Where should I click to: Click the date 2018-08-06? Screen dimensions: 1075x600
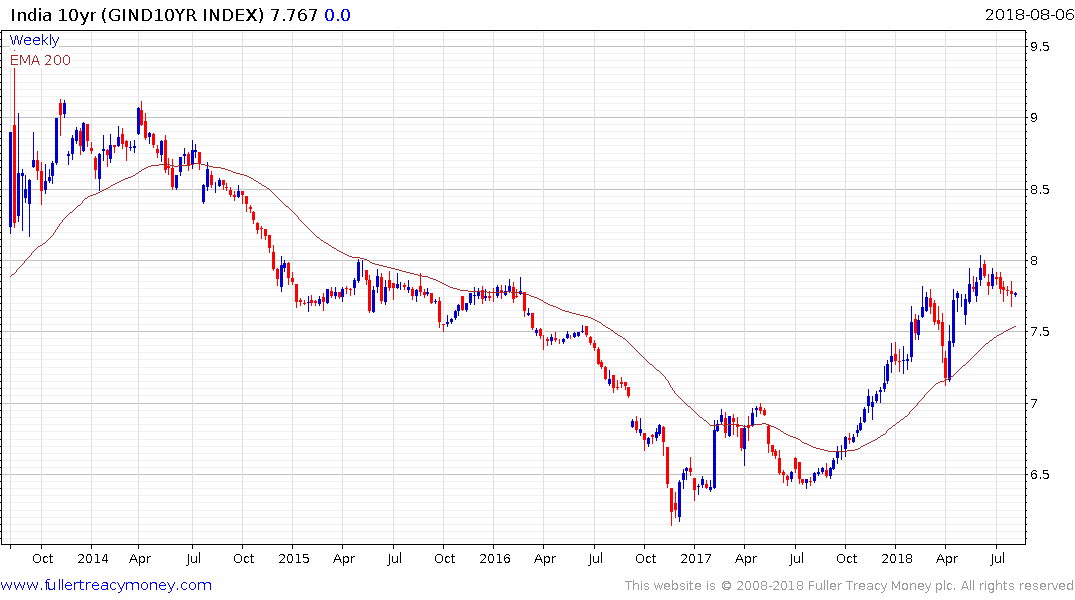pyautogui.click(x=1030, y=14)
